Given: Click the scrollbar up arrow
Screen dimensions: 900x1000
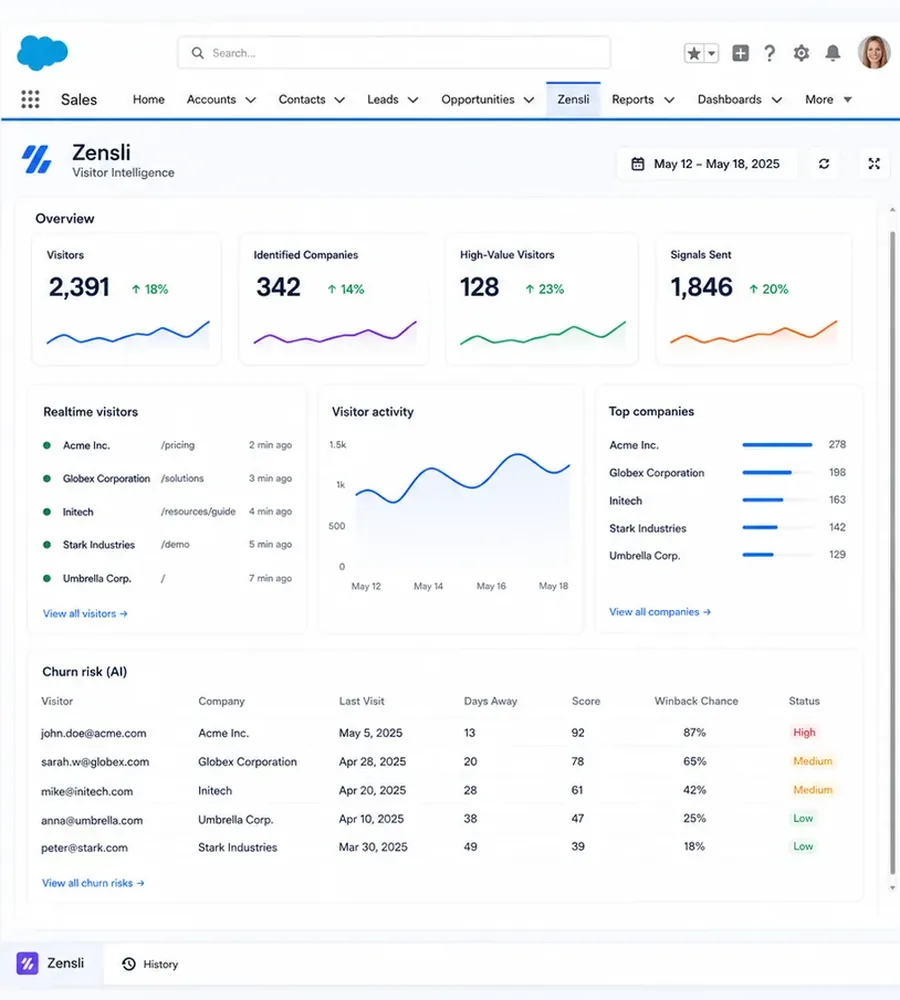Looking at the screenshot, I should click(892, 209).
